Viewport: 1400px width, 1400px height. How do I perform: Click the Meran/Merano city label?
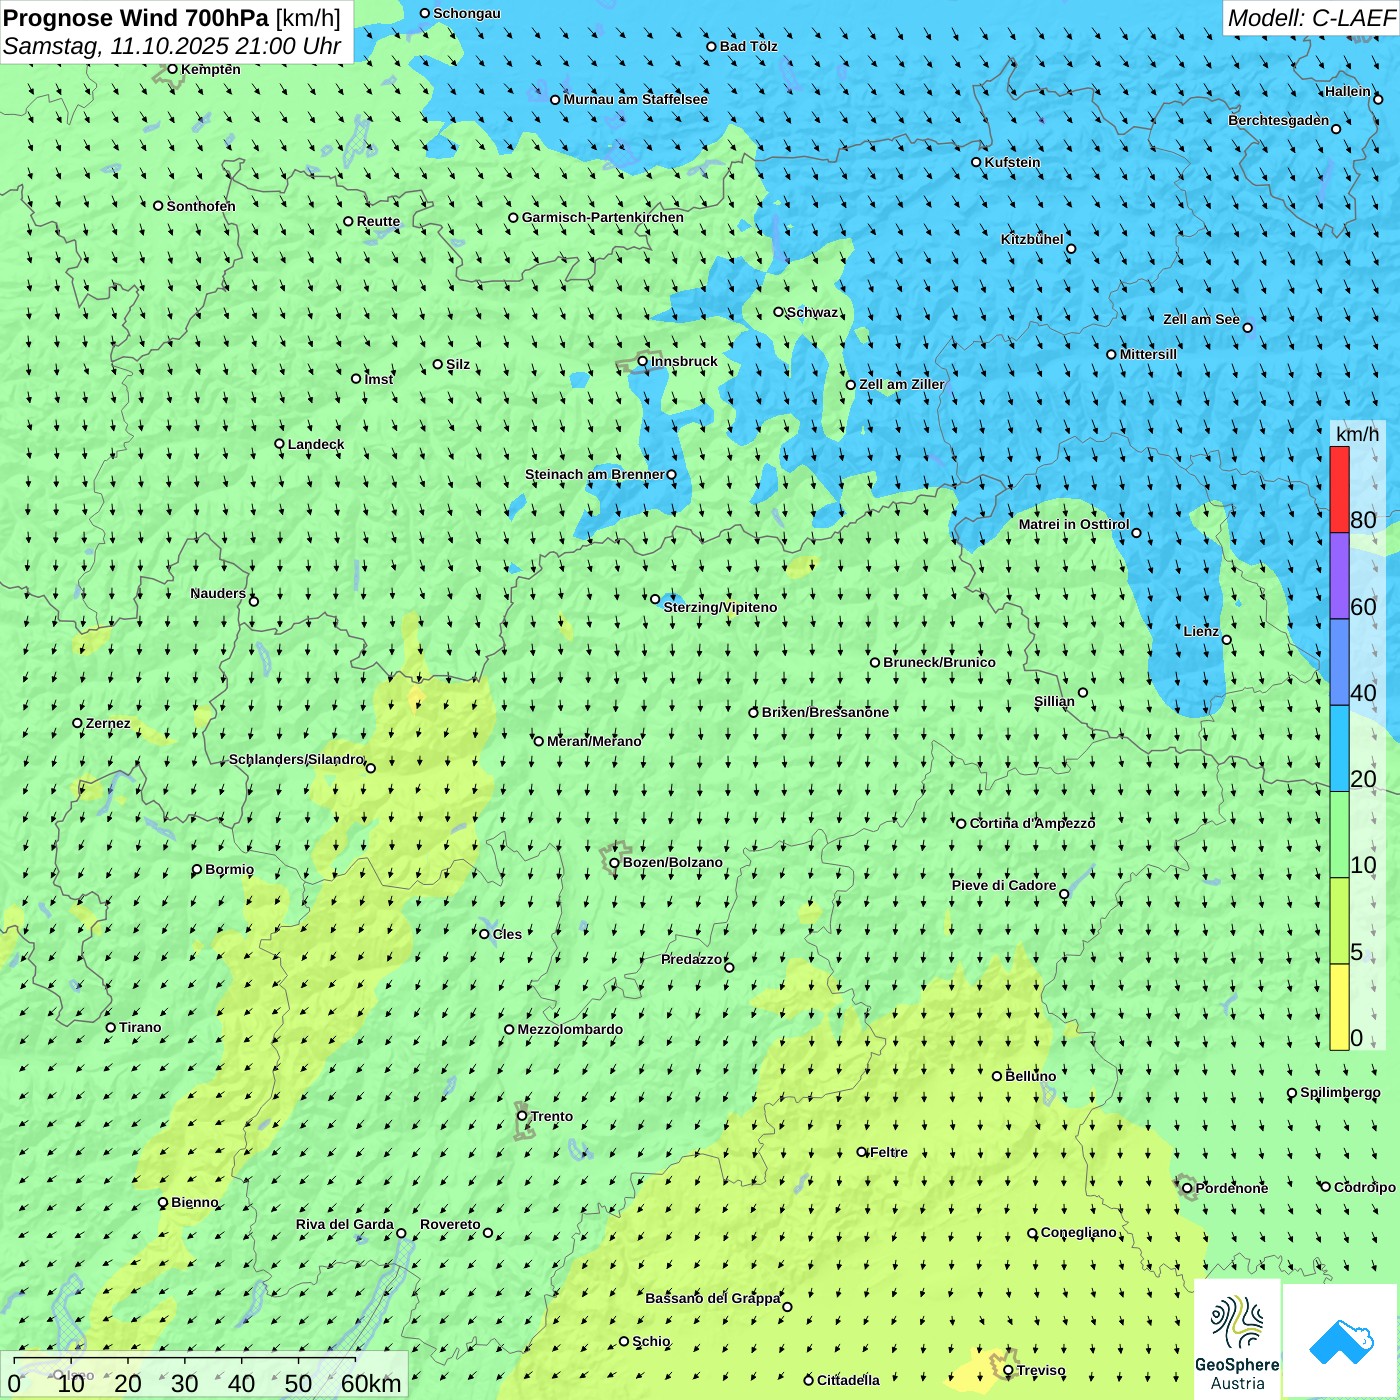click(x=594, y=741)
